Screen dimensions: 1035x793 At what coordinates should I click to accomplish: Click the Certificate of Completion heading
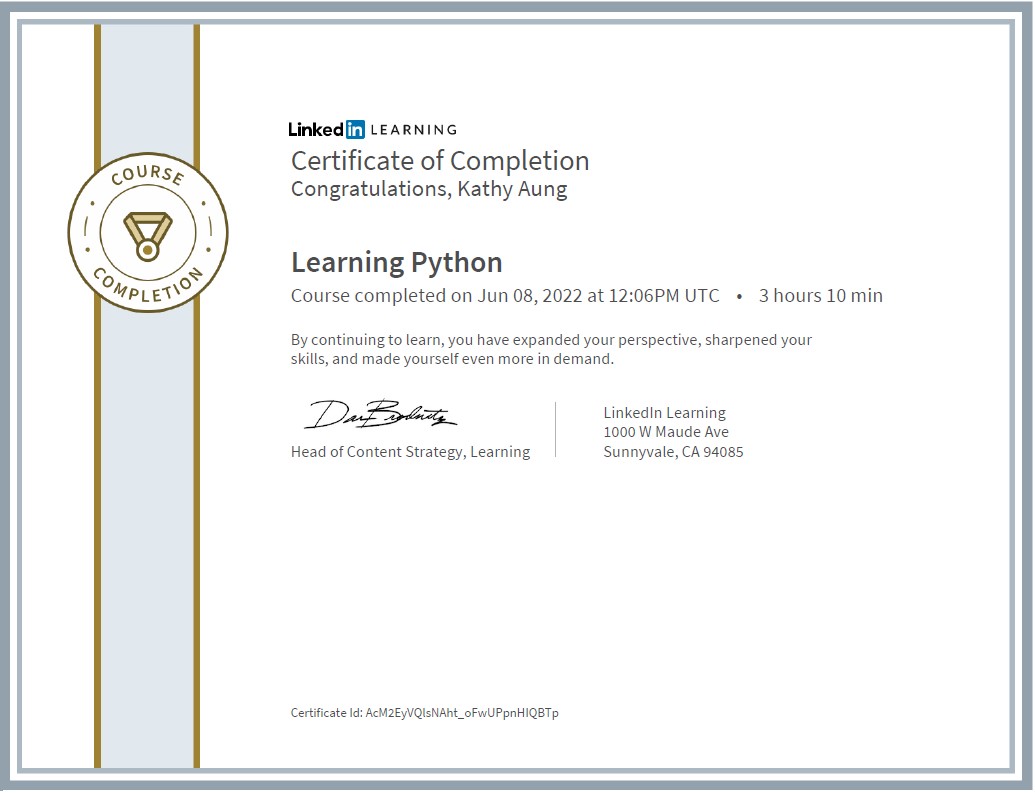440,161
